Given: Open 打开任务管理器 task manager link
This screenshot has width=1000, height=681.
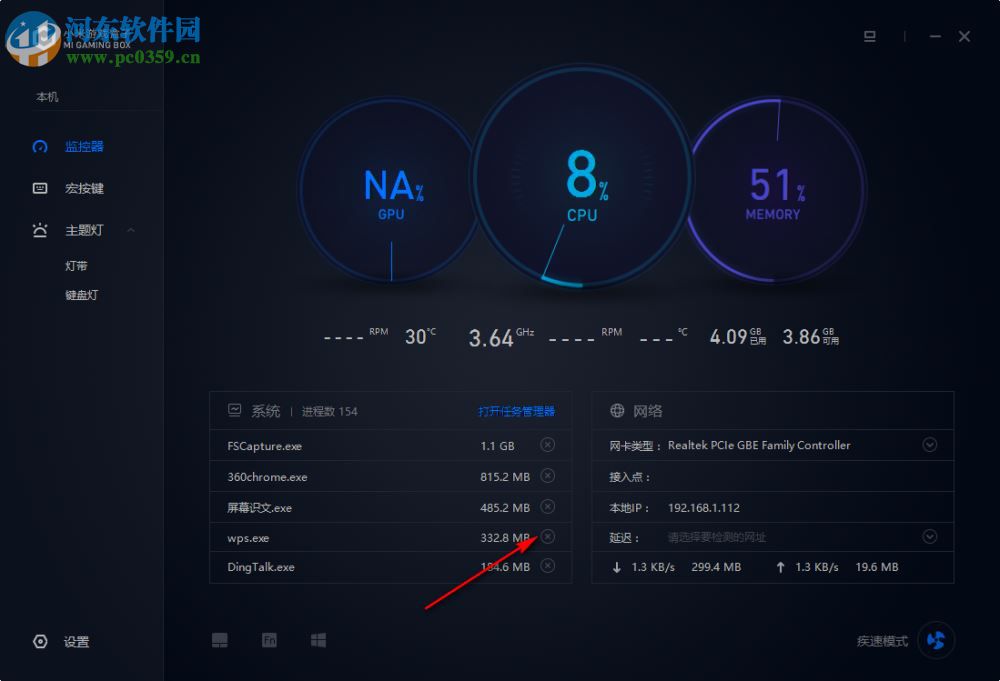Looking at the screenshot, I should coord(518,411).
